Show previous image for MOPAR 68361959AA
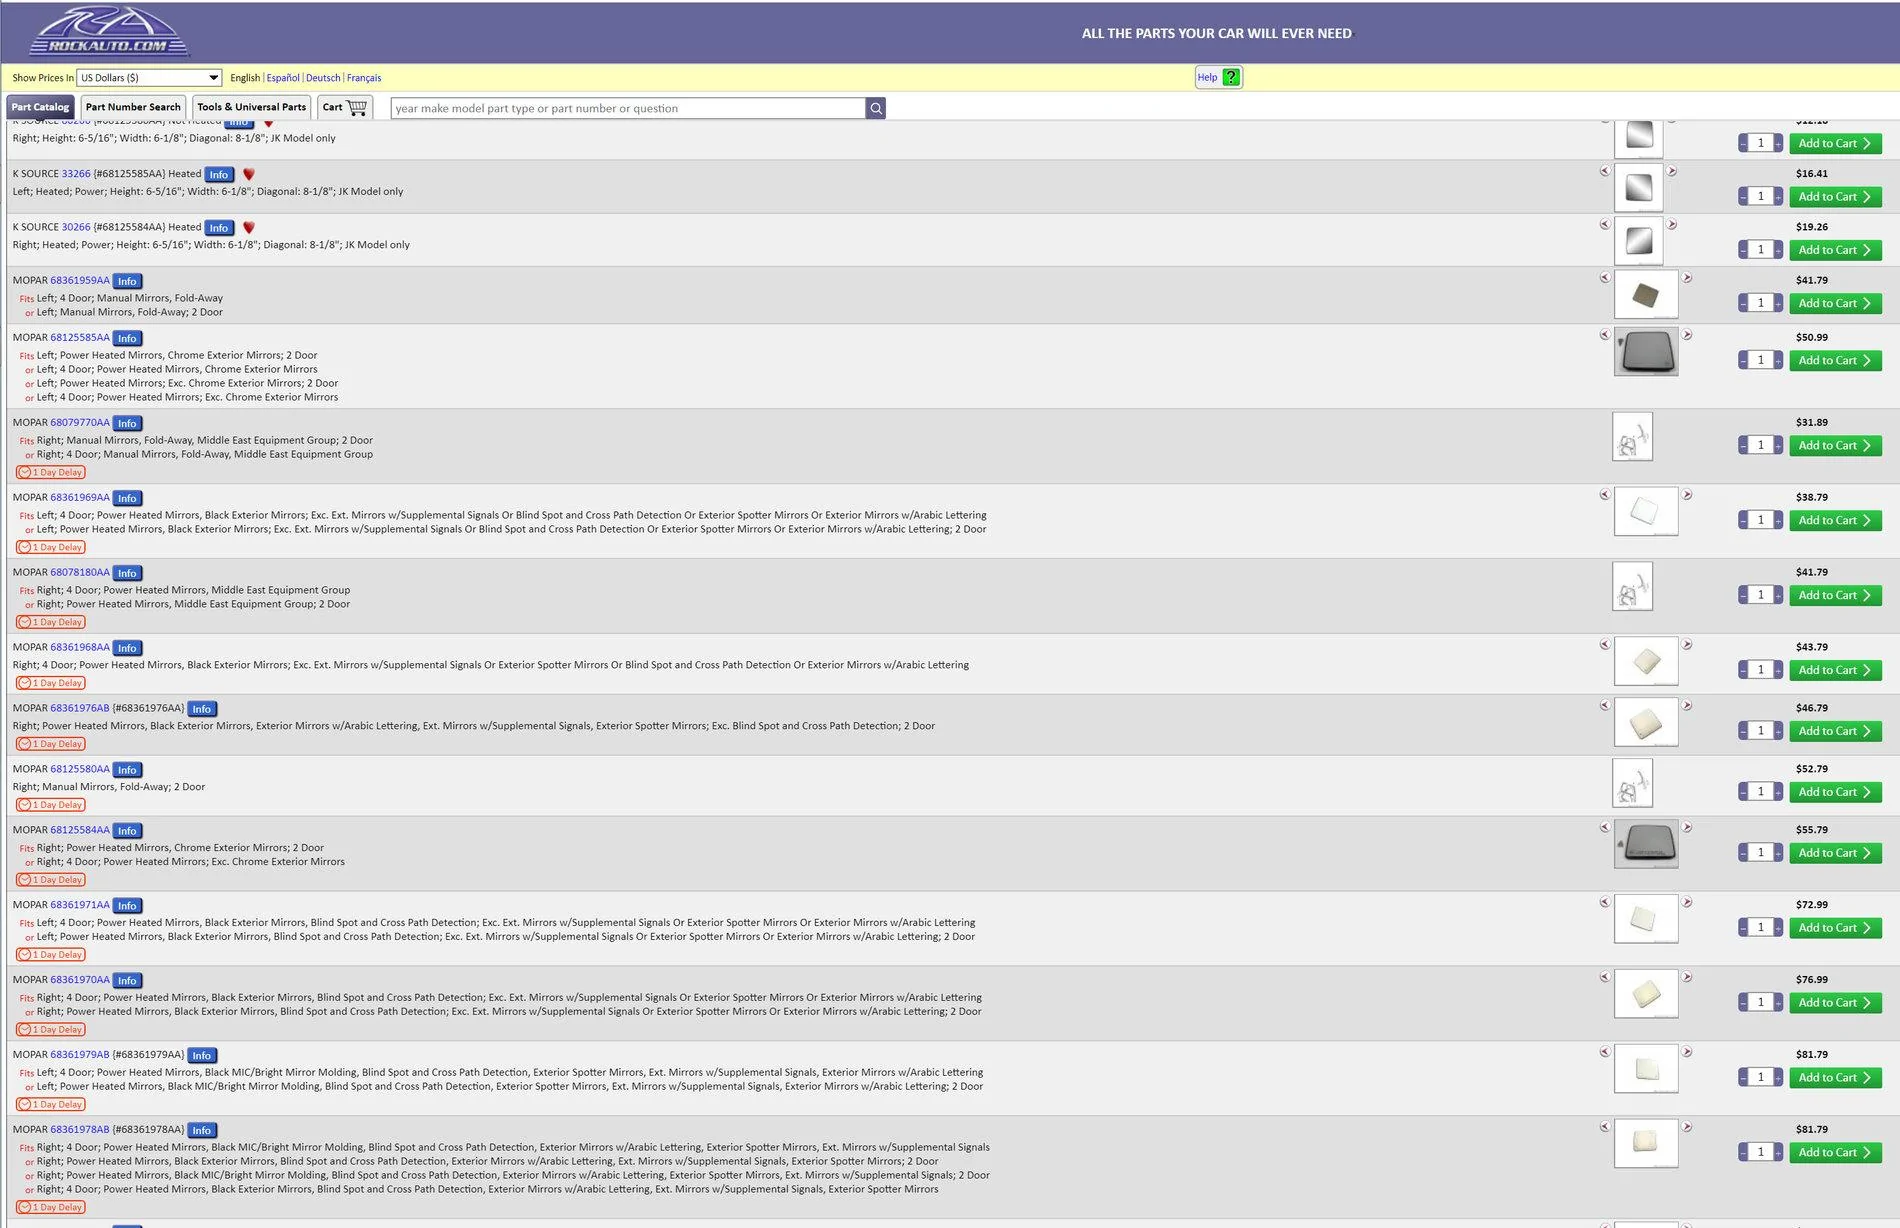1900x1228 pixels. [x=1605, y=278]
